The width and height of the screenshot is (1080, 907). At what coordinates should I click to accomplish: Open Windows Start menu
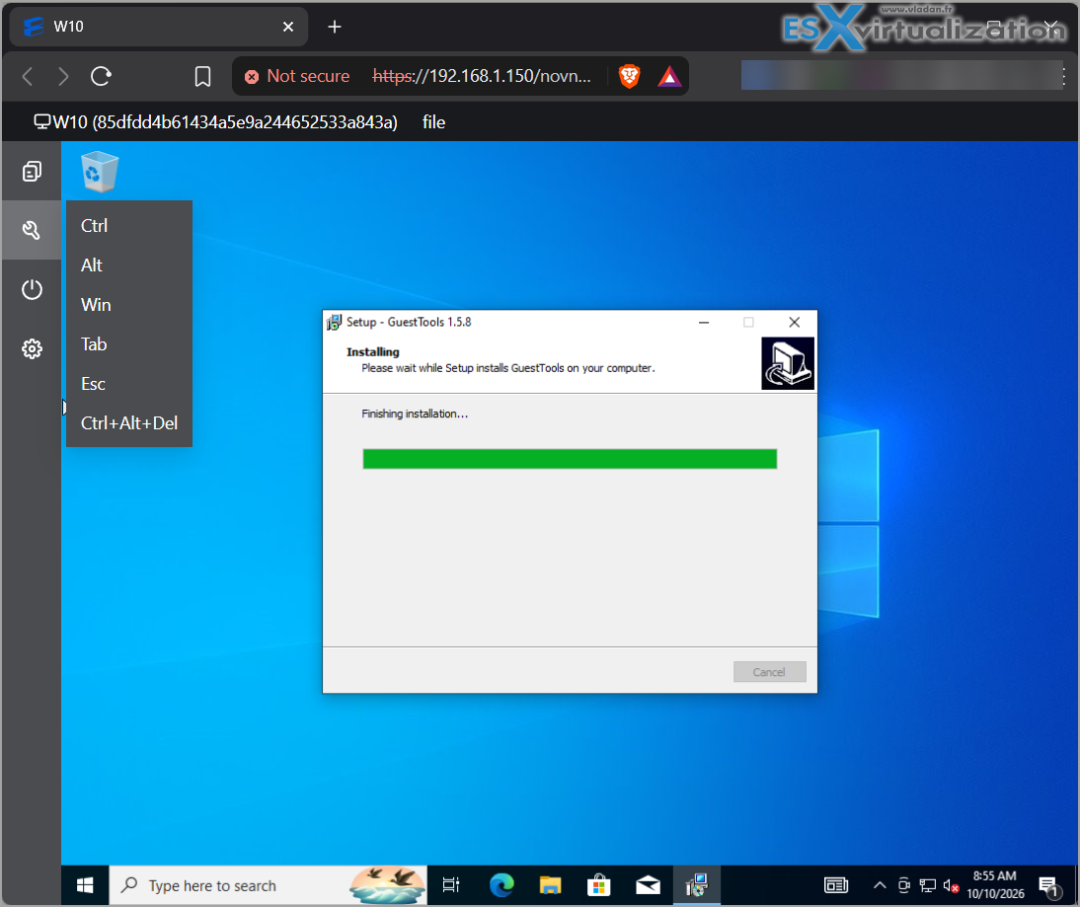click(85, 885)
